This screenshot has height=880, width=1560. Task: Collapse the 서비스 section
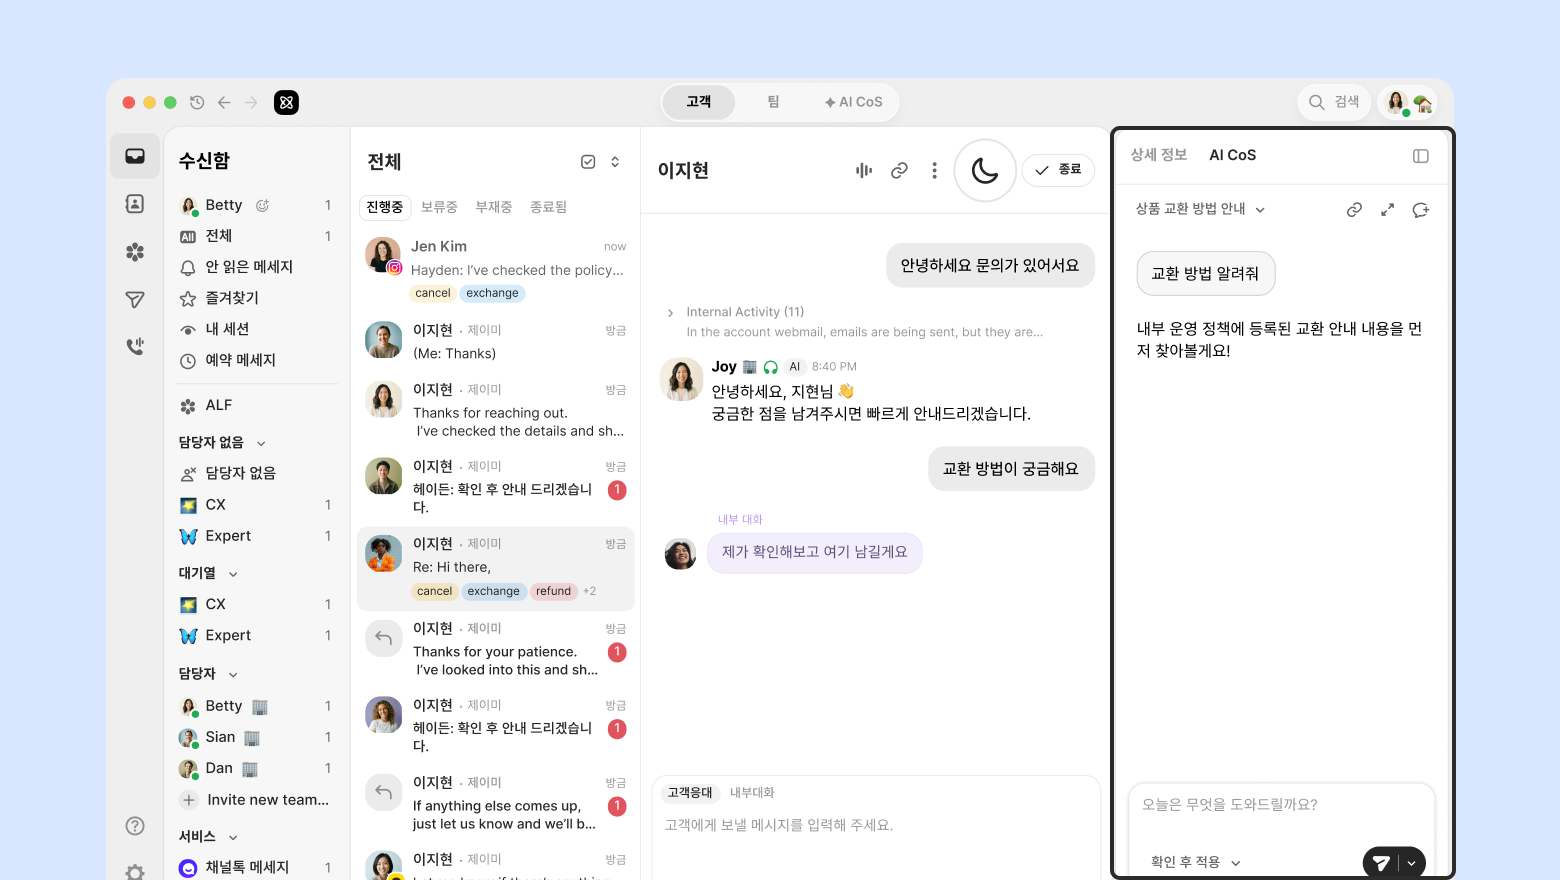[x=233, y=837]
